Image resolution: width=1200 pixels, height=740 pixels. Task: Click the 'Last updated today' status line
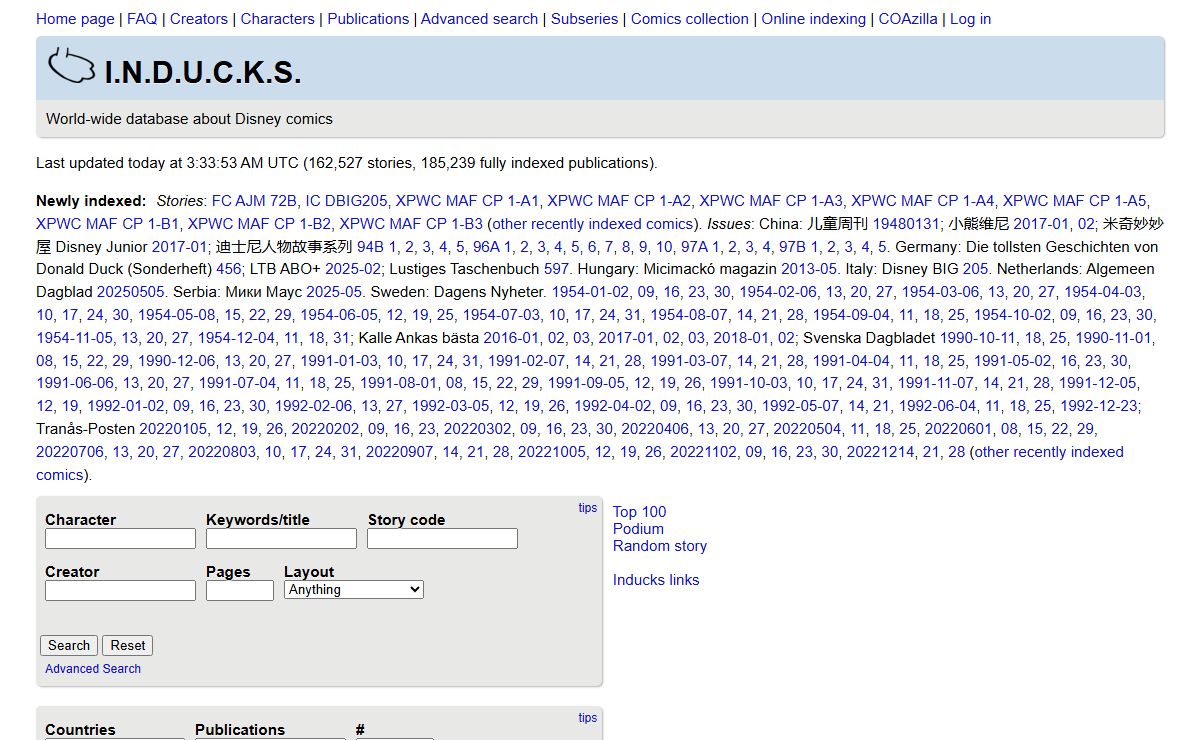[347, 163]
